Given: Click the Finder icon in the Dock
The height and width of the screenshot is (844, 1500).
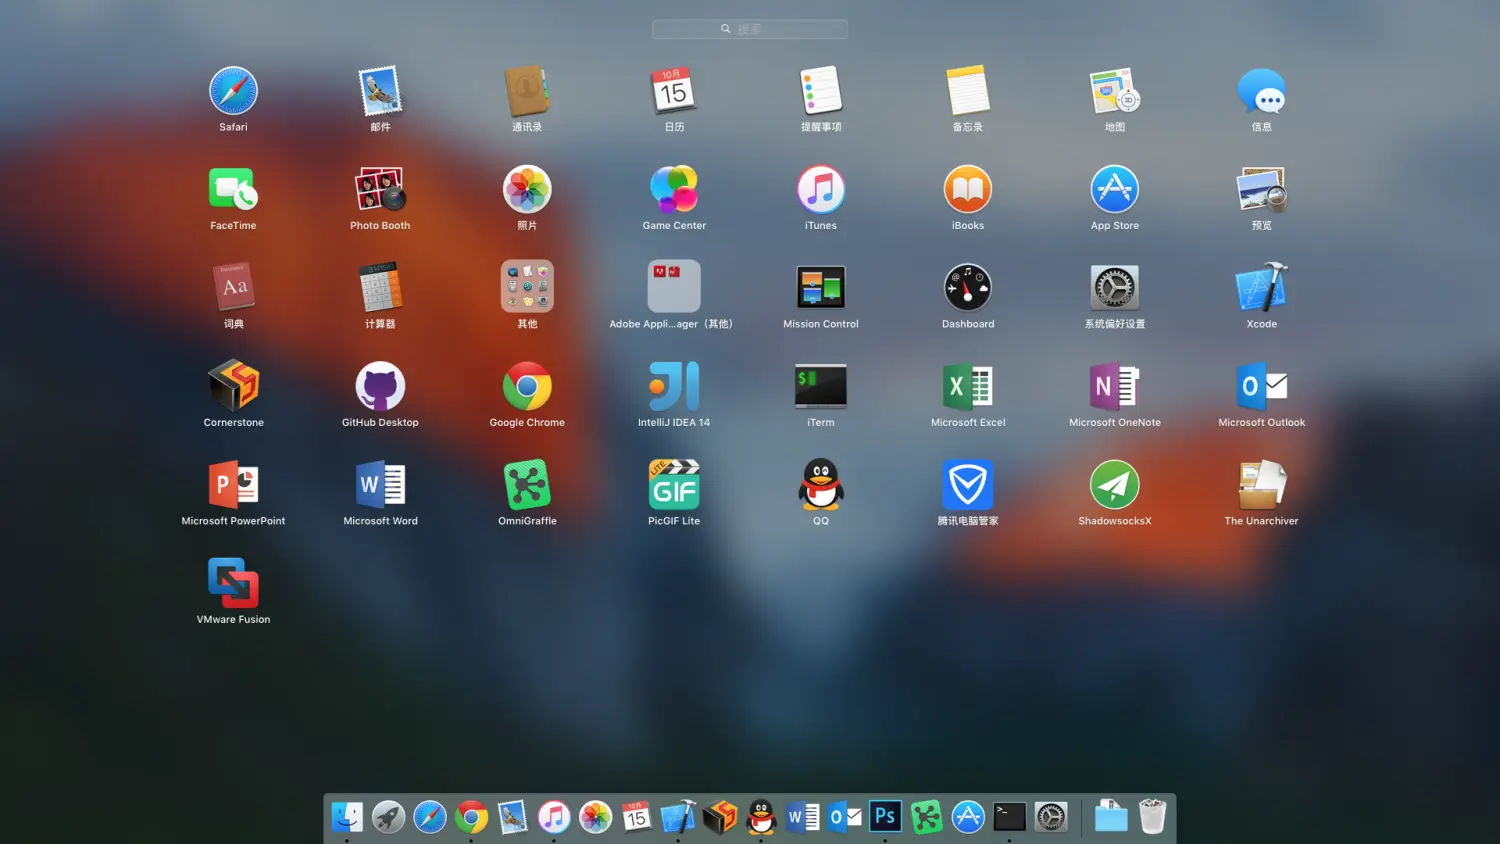Looking at the screenshot, I should [x=347, y=817].
